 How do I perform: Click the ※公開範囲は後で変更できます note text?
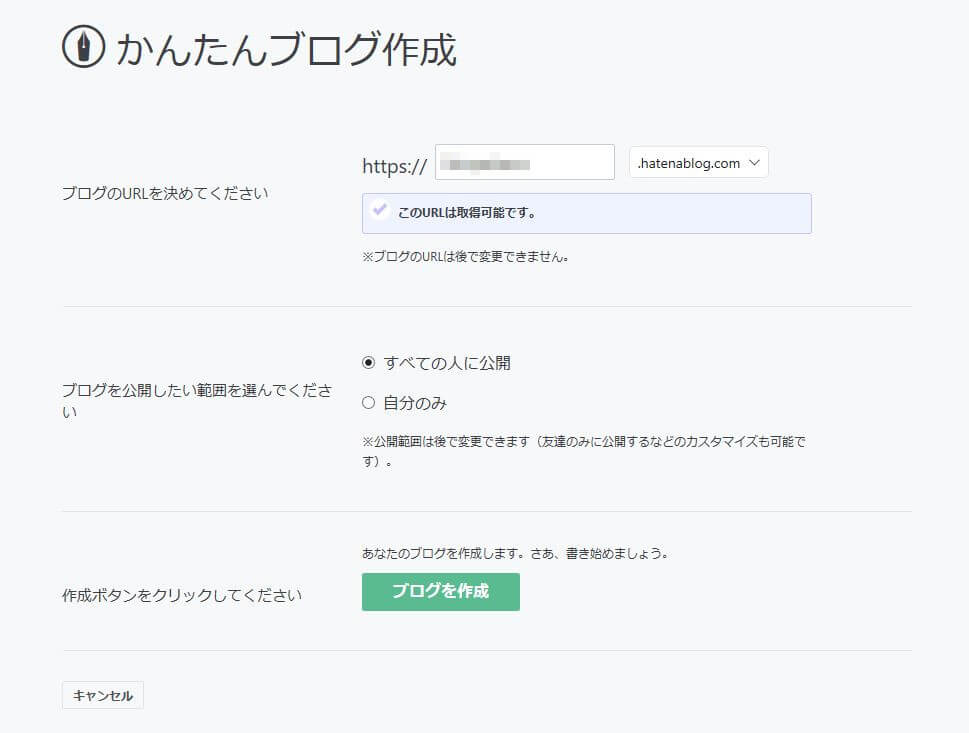click(584, 451)
